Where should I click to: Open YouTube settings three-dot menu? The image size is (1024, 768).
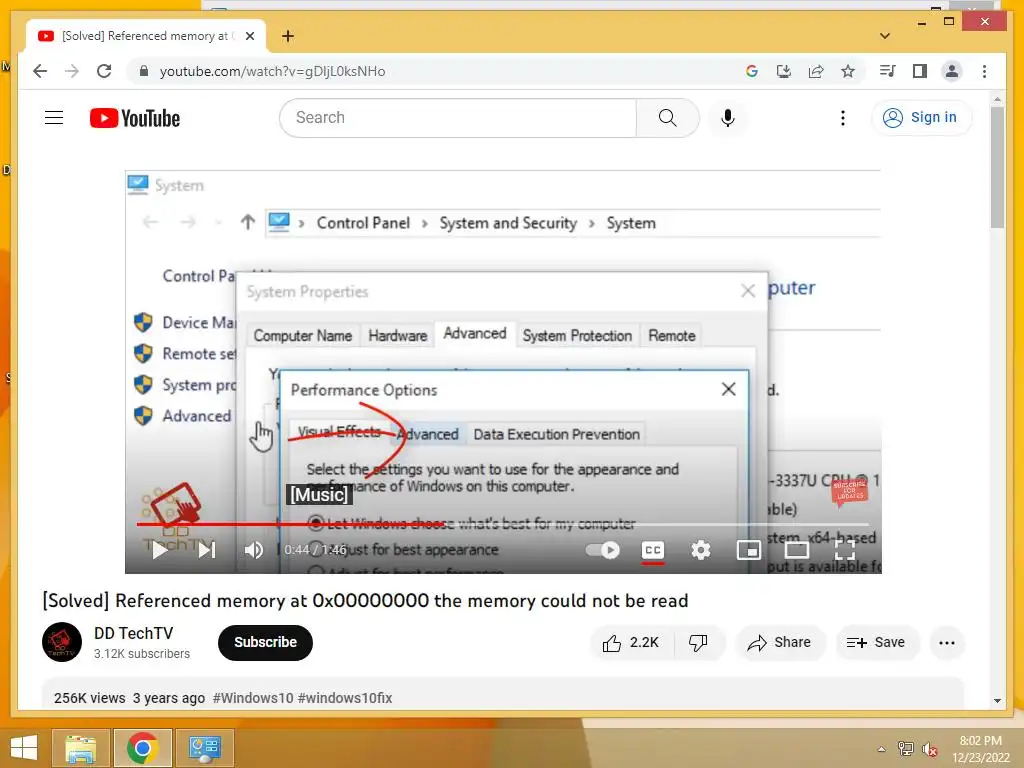(x=842, y=118)
